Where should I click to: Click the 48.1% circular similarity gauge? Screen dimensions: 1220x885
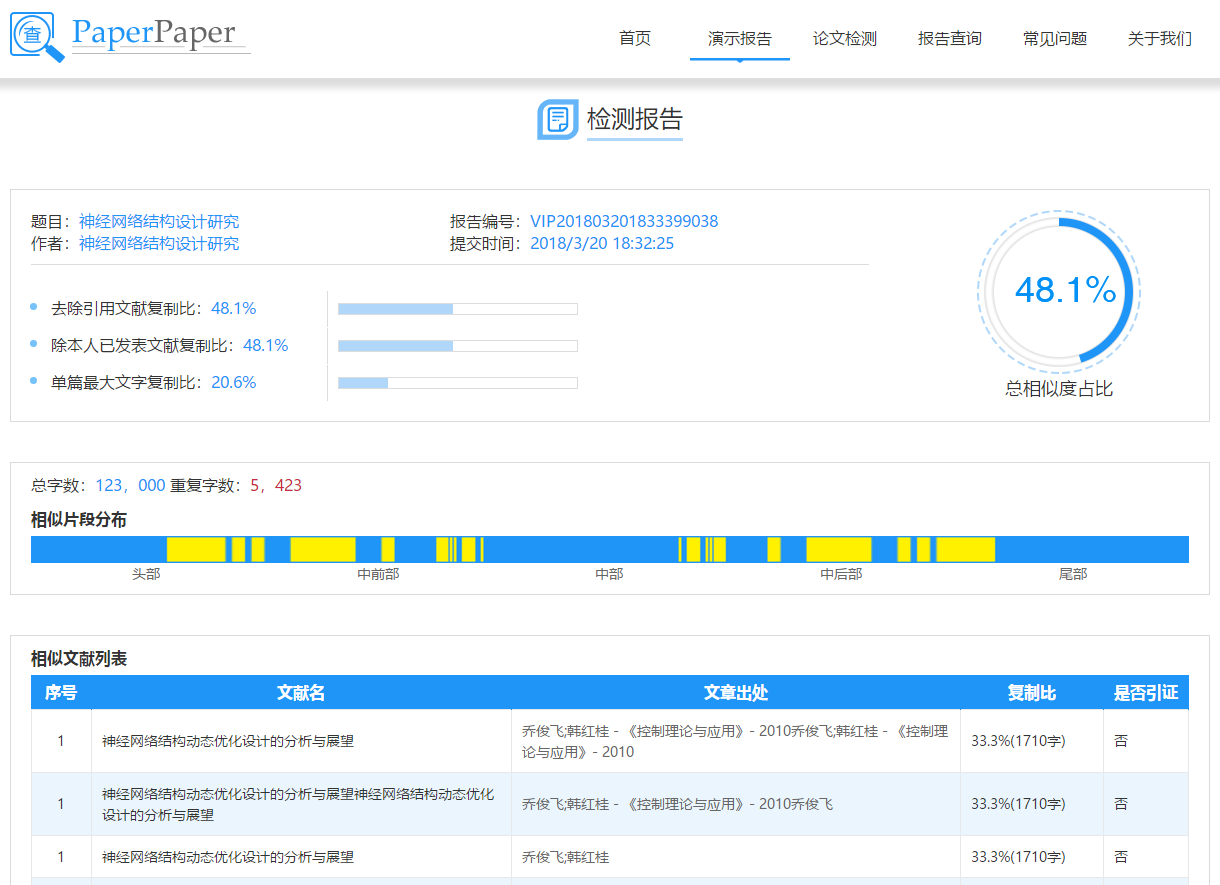(x=1059, y=291)
